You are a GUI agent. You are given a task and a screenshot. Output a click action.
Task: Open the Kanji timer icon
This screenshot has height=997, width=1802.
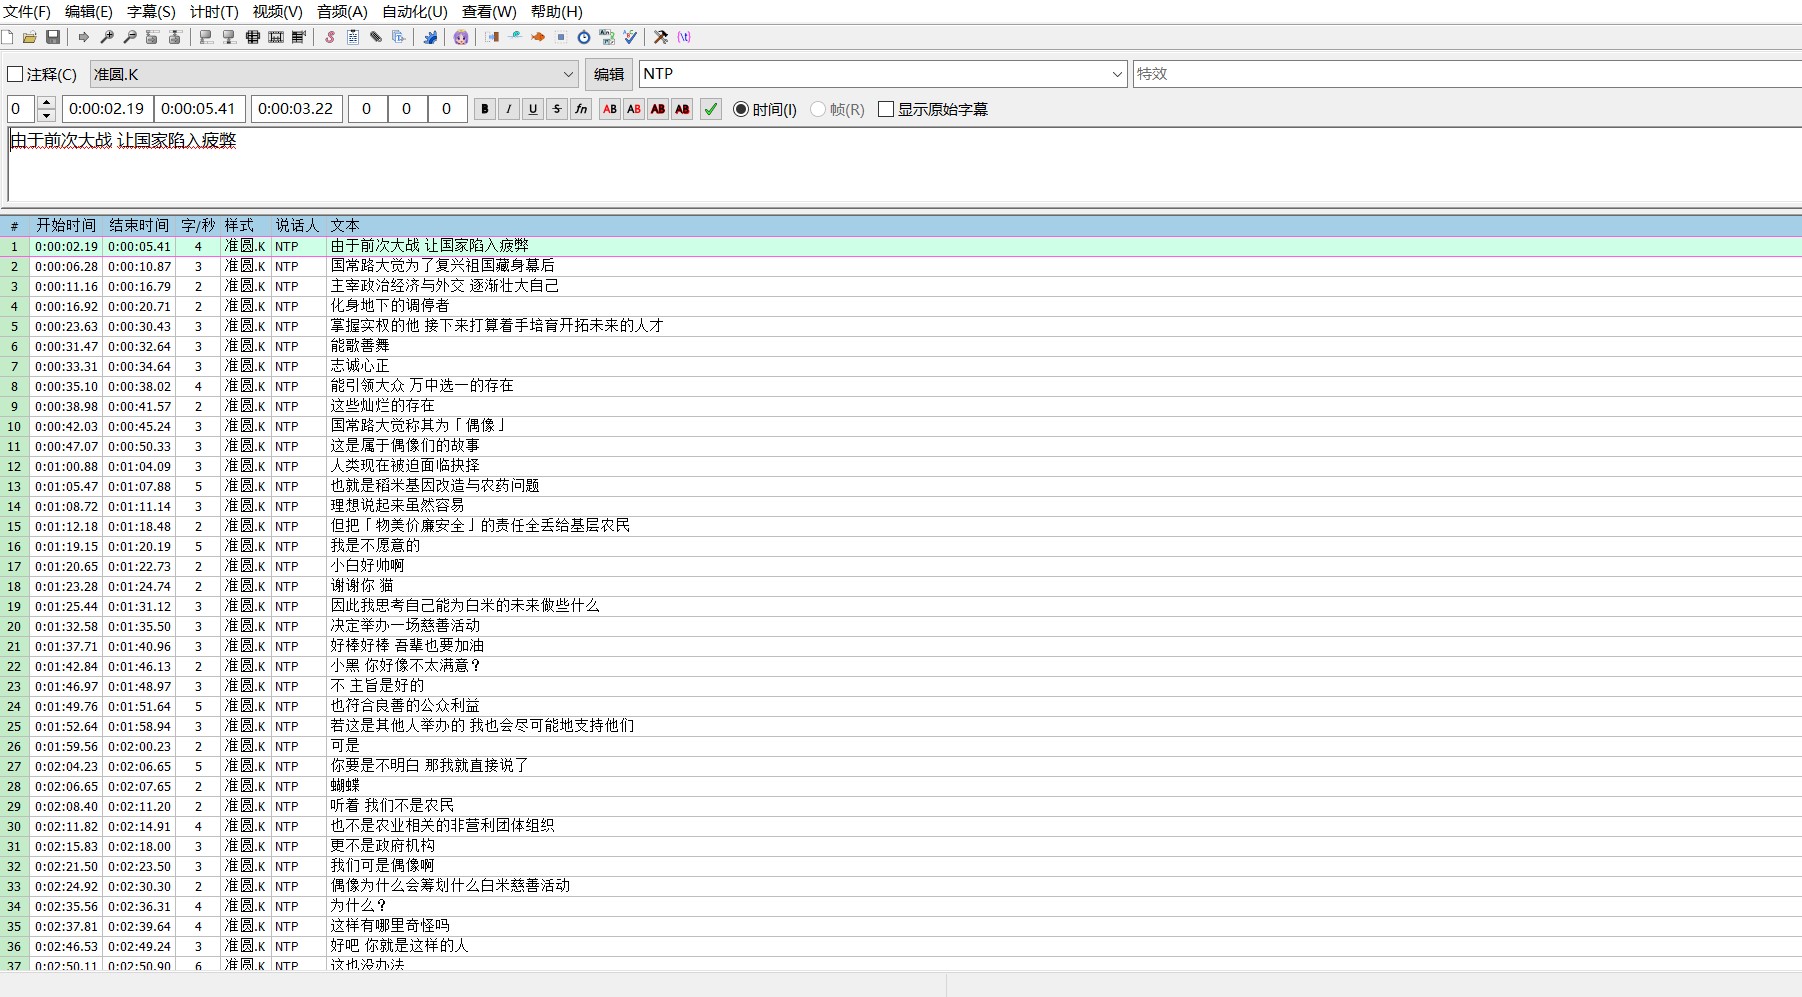point(607,37)
